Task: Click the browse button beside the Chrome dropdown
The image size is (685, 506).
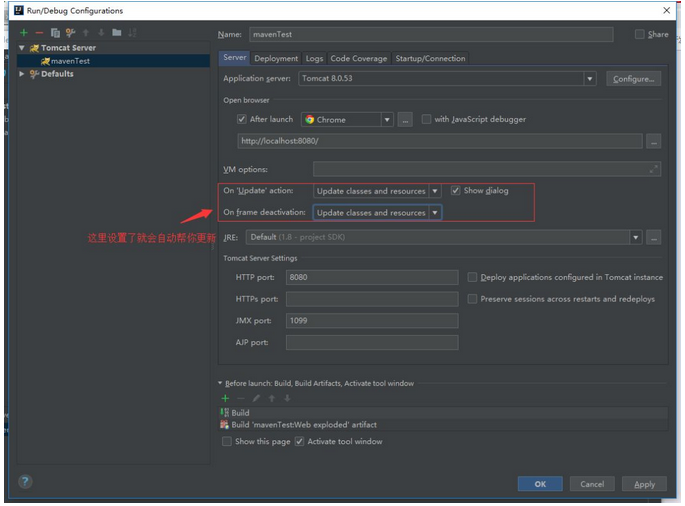Action: point(405,120)
